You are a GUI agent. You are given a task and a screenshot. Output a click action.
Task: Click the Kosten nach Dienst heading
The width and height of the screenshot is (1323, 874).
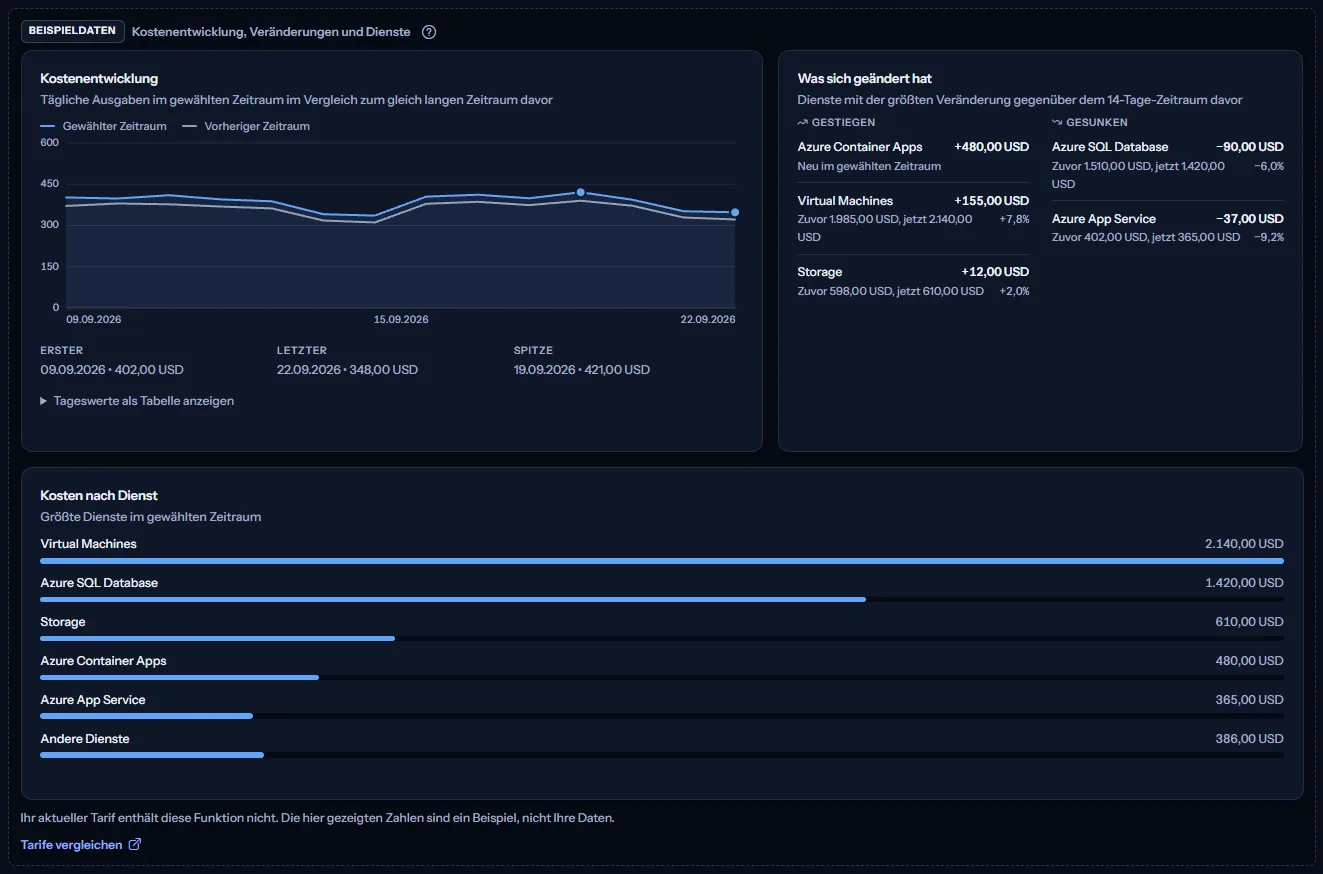point(99,495)
